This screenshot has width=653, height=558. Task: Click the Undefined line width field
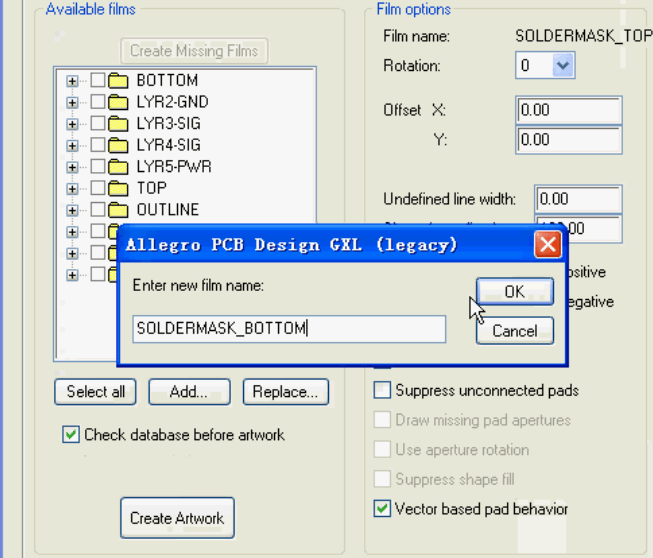(578, 199)
